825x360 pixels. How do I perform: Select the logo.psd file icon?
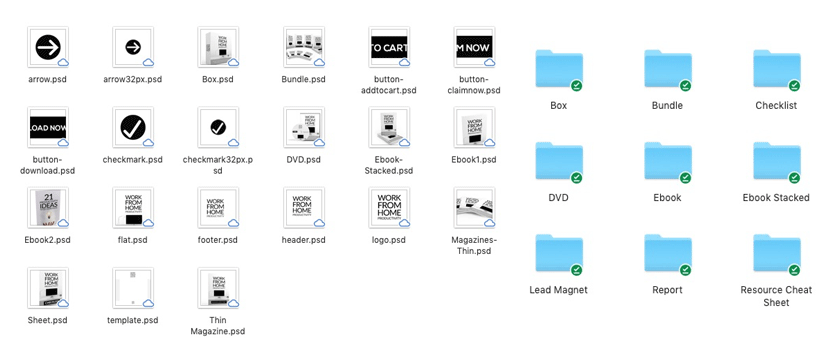tap(389, 208)
